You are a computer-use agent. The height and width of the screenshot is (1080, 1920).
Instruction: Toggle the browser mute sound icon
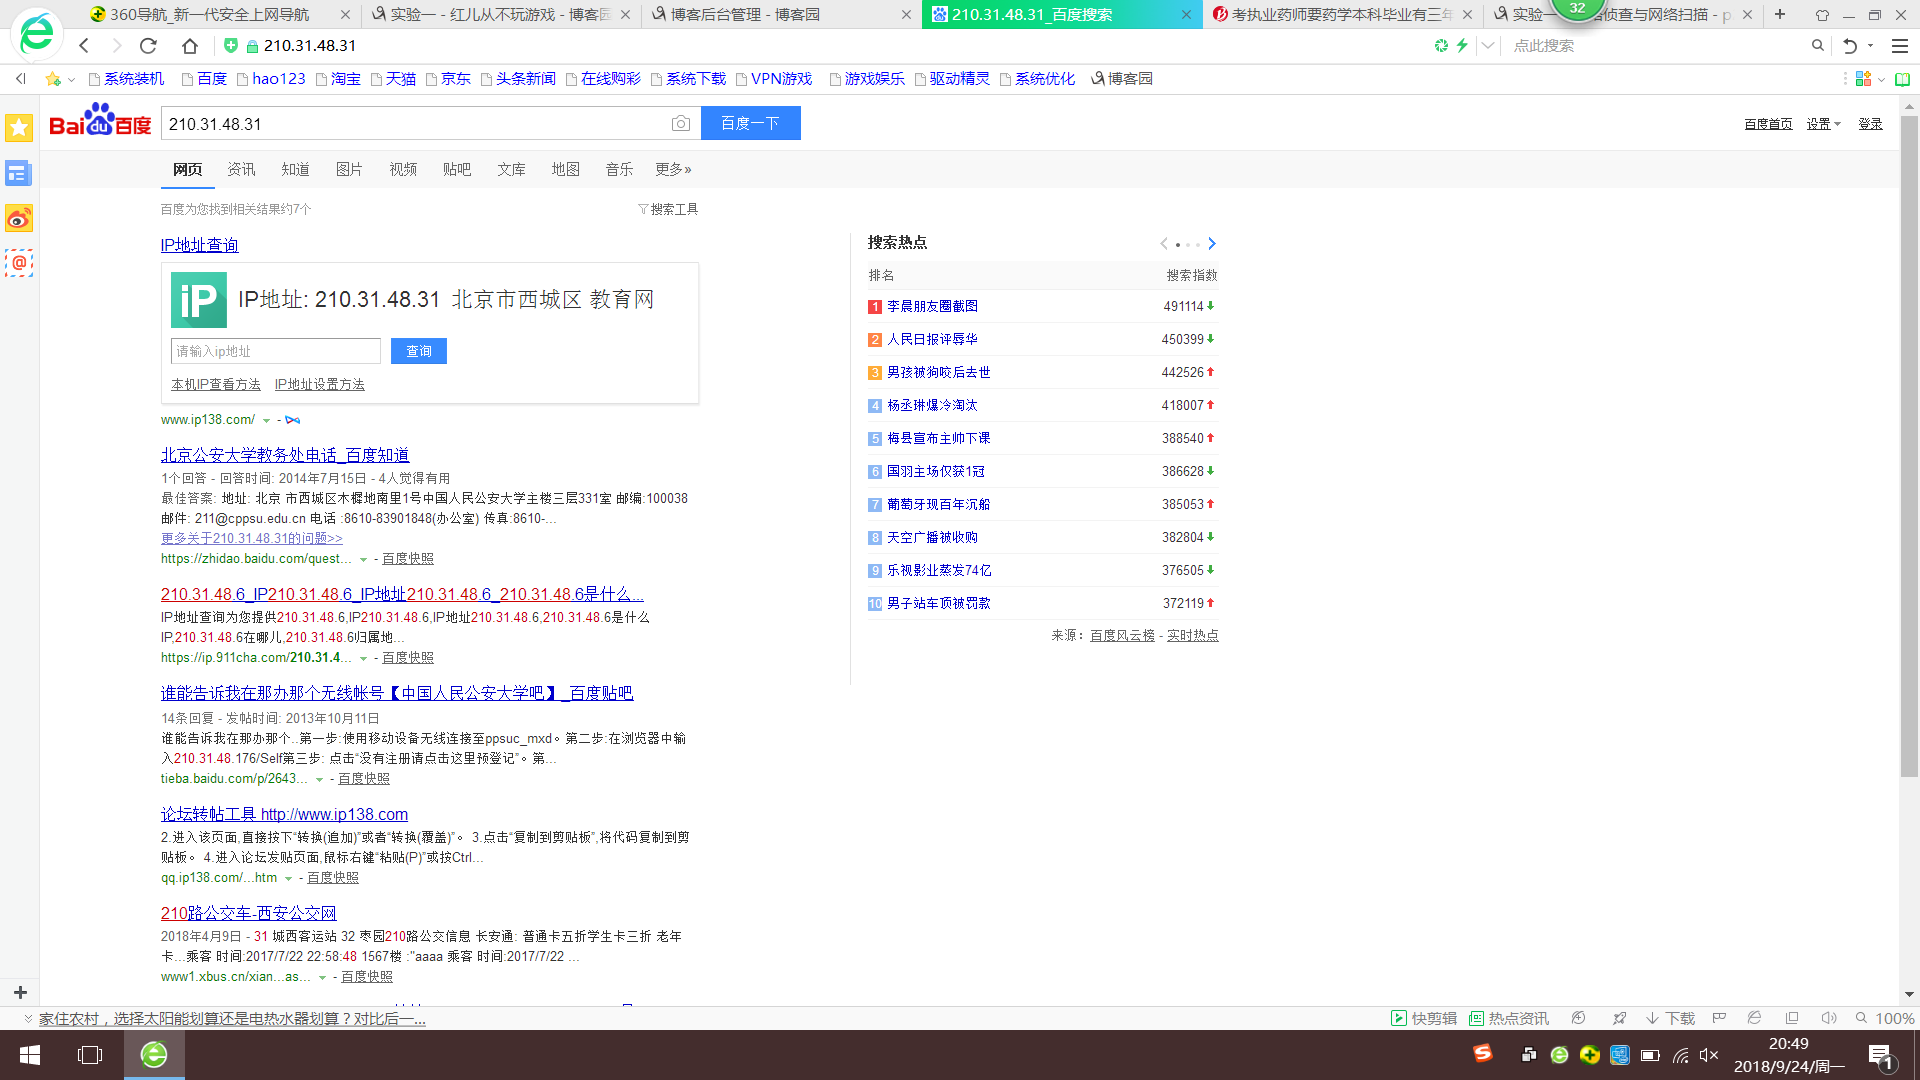point(1828,1018)
